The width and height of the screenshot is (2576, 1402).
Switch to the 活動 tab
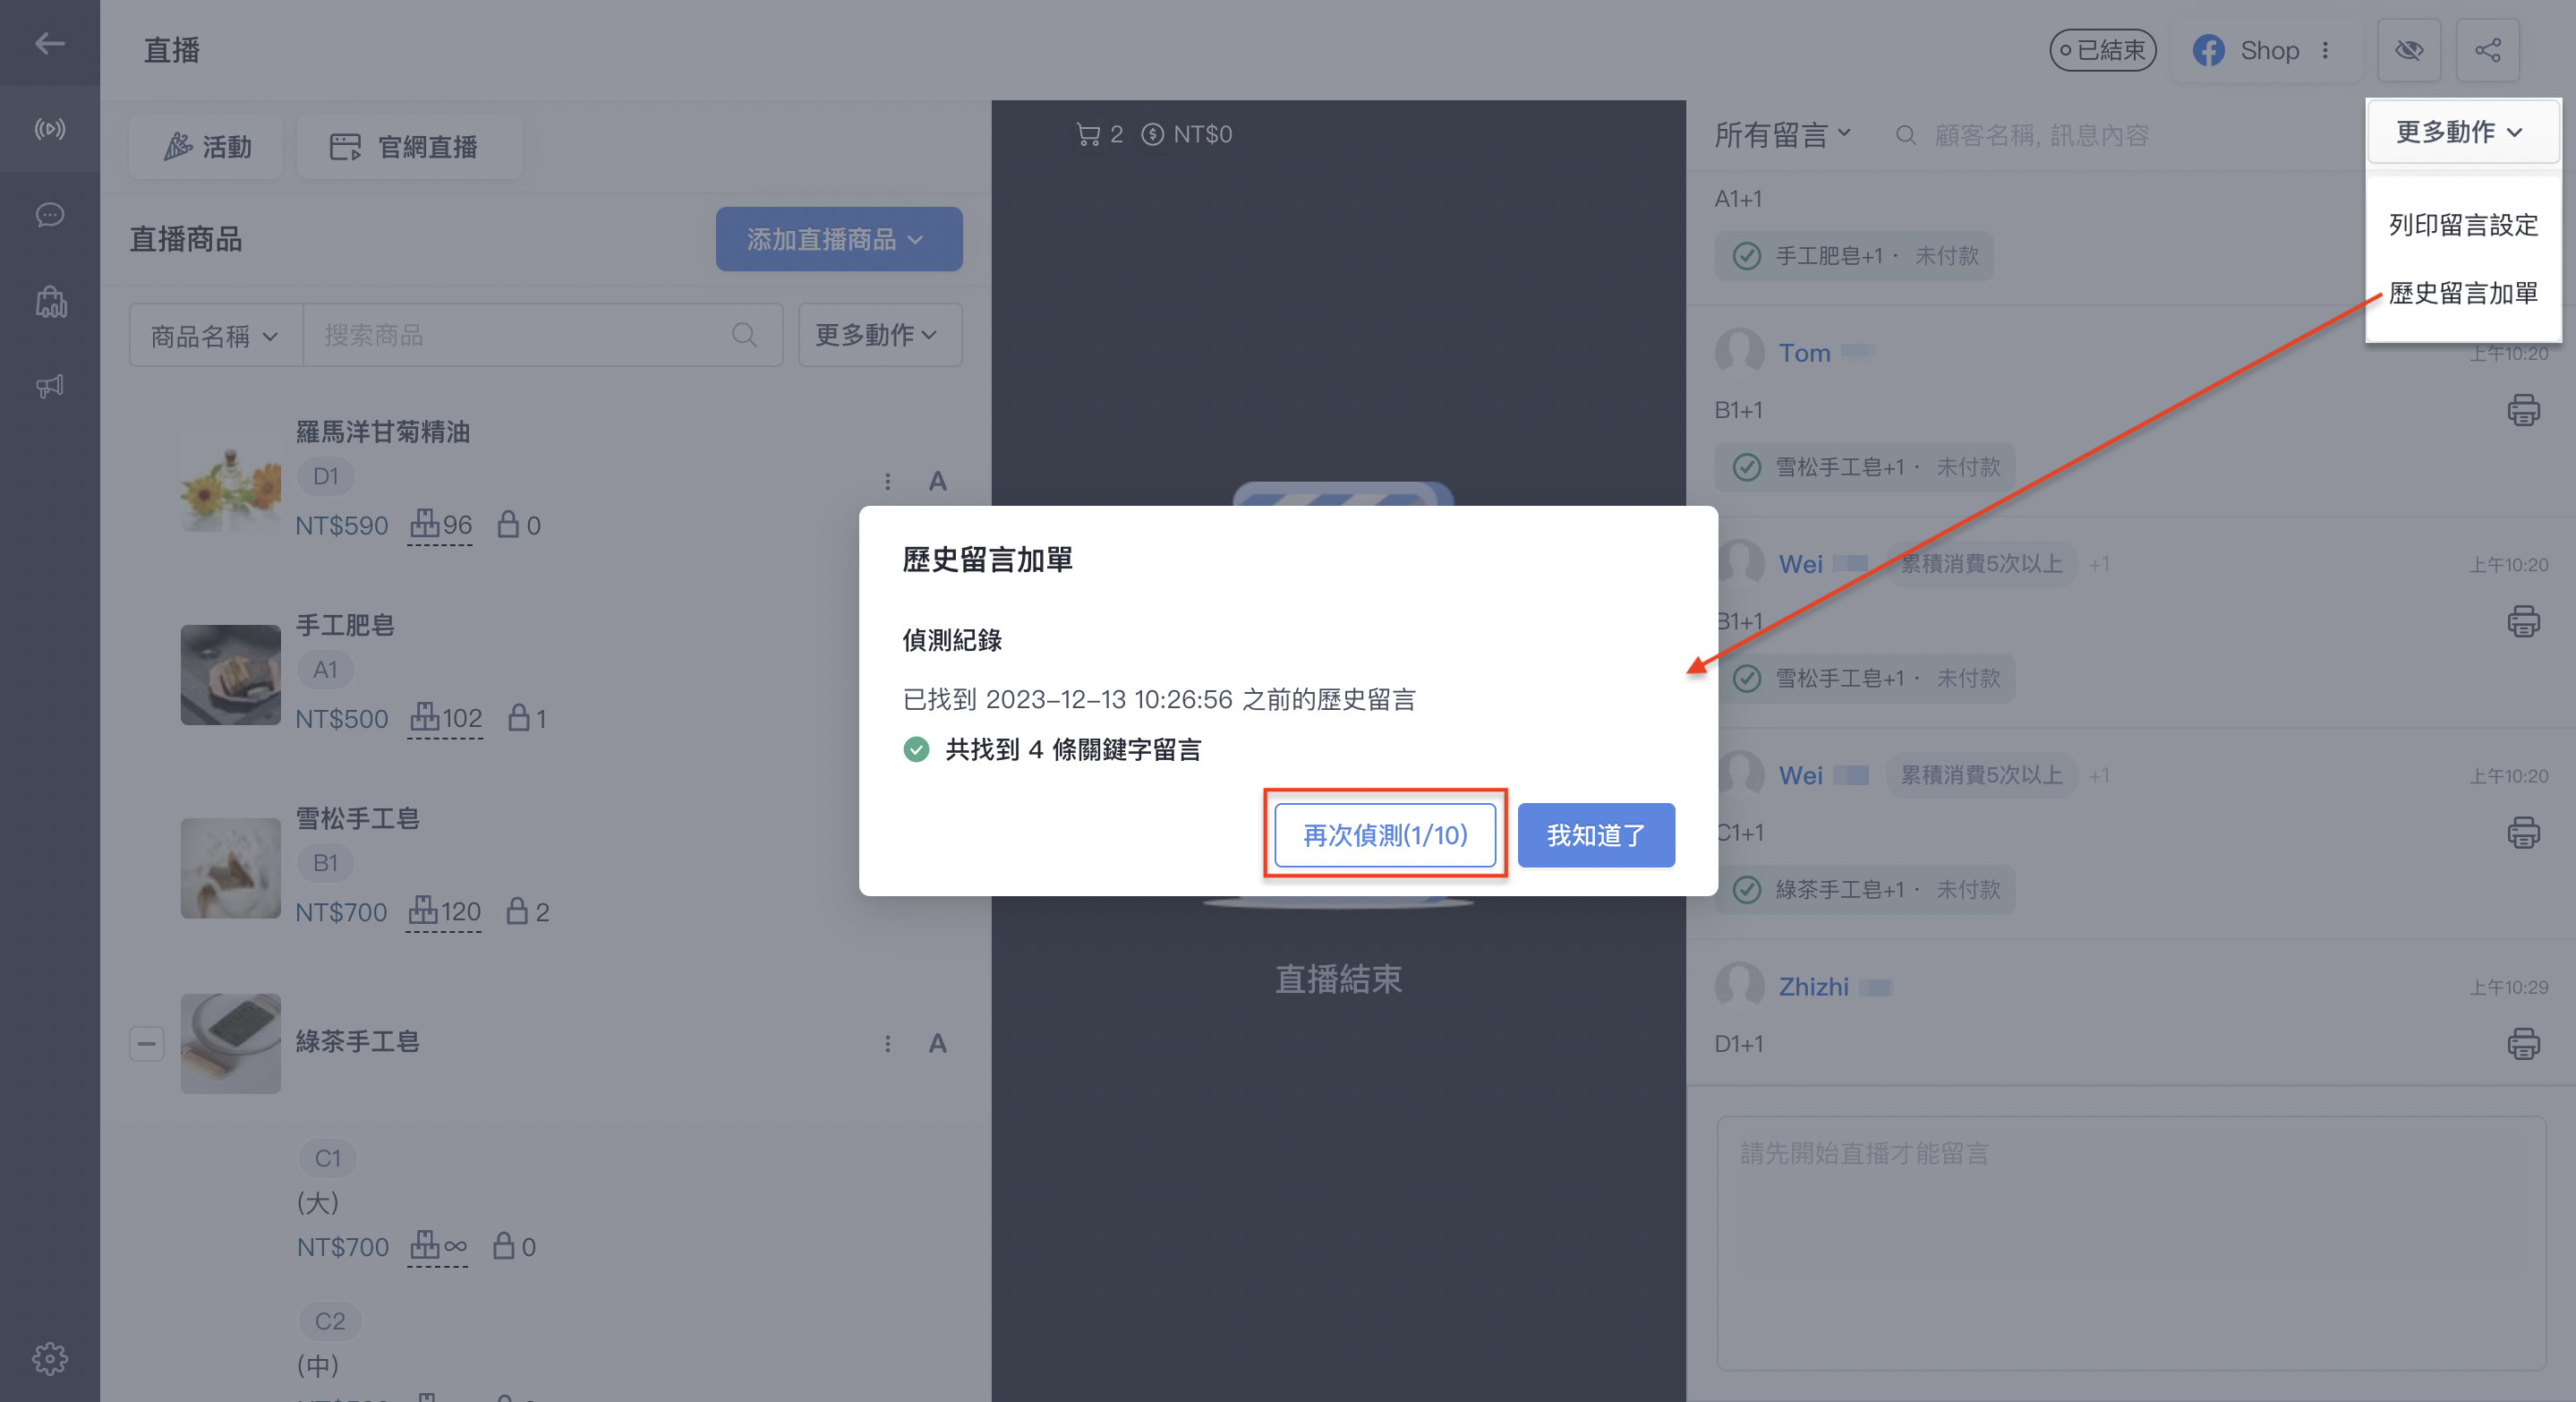click(207, 147)
